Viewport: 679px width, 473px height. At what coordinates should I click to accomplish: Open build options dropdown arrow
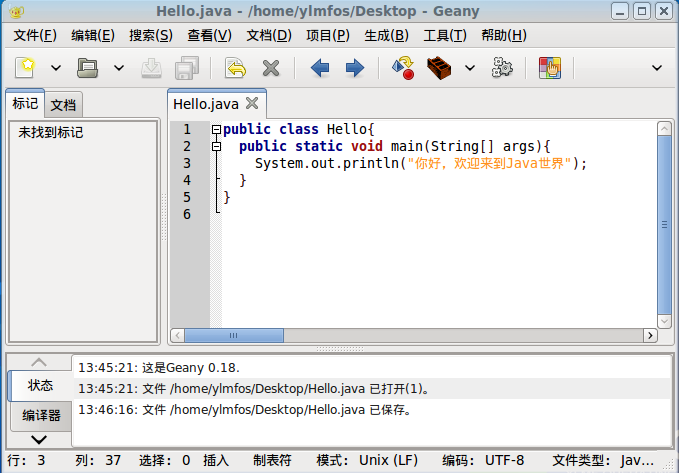point(470,68)
